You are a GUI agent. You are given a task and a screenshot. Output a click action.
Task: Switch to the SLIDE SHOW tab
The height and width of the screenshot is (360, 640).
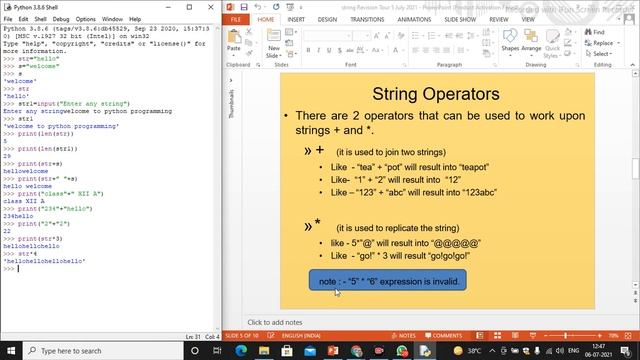(x=460, y=20)
